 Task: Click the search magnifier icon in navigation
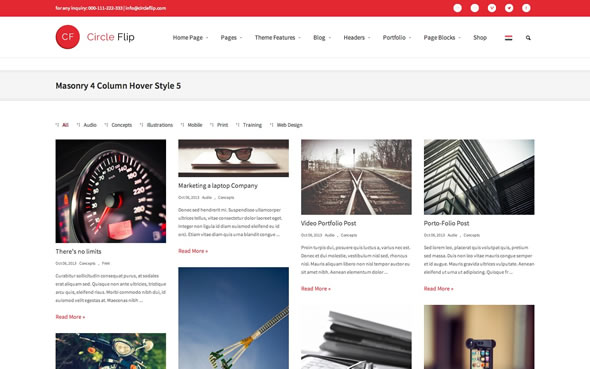528,38
